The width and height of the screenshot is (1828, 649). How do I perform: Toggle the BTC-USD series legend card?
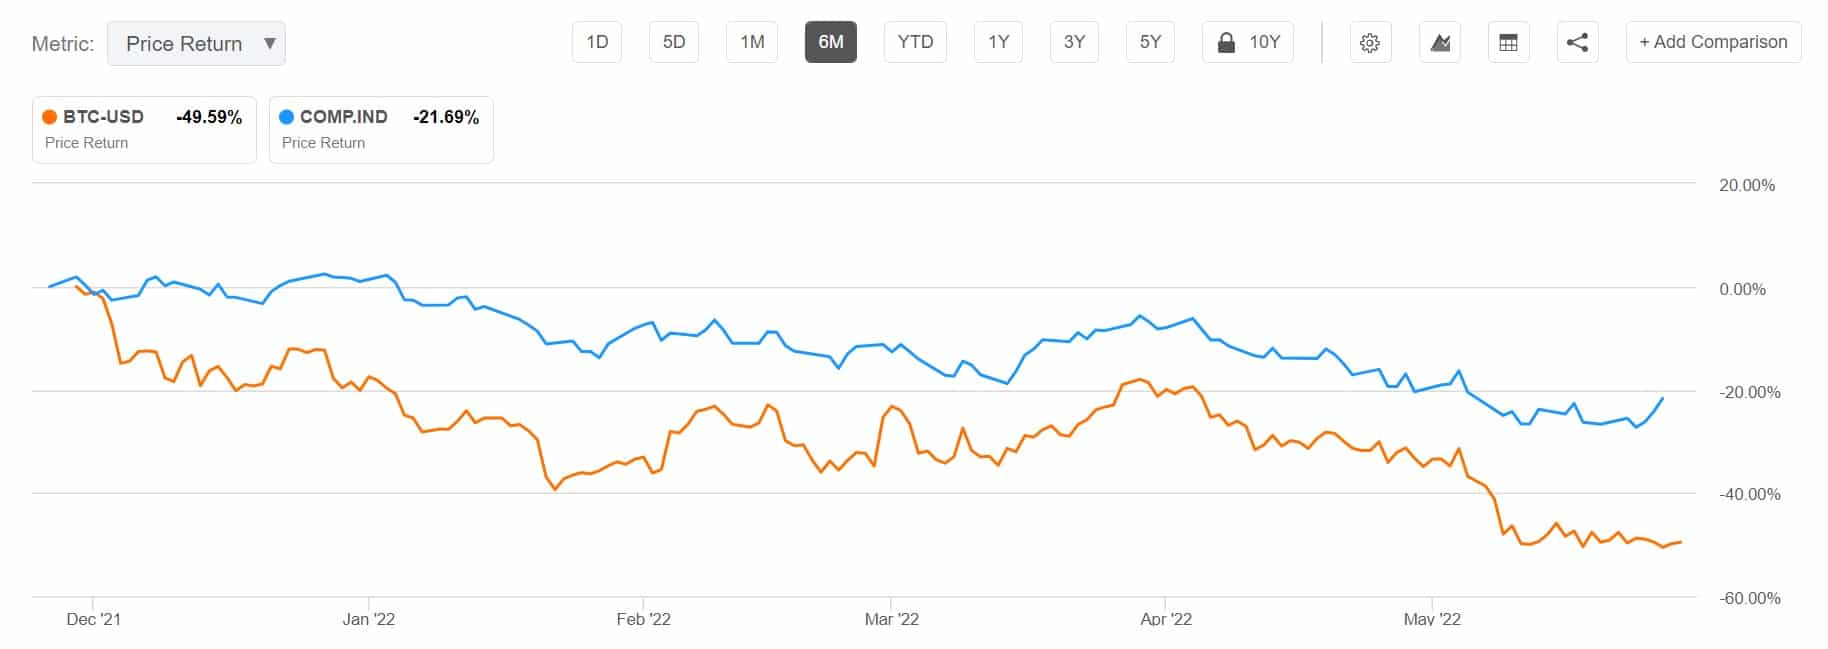[x=144, y=129]
